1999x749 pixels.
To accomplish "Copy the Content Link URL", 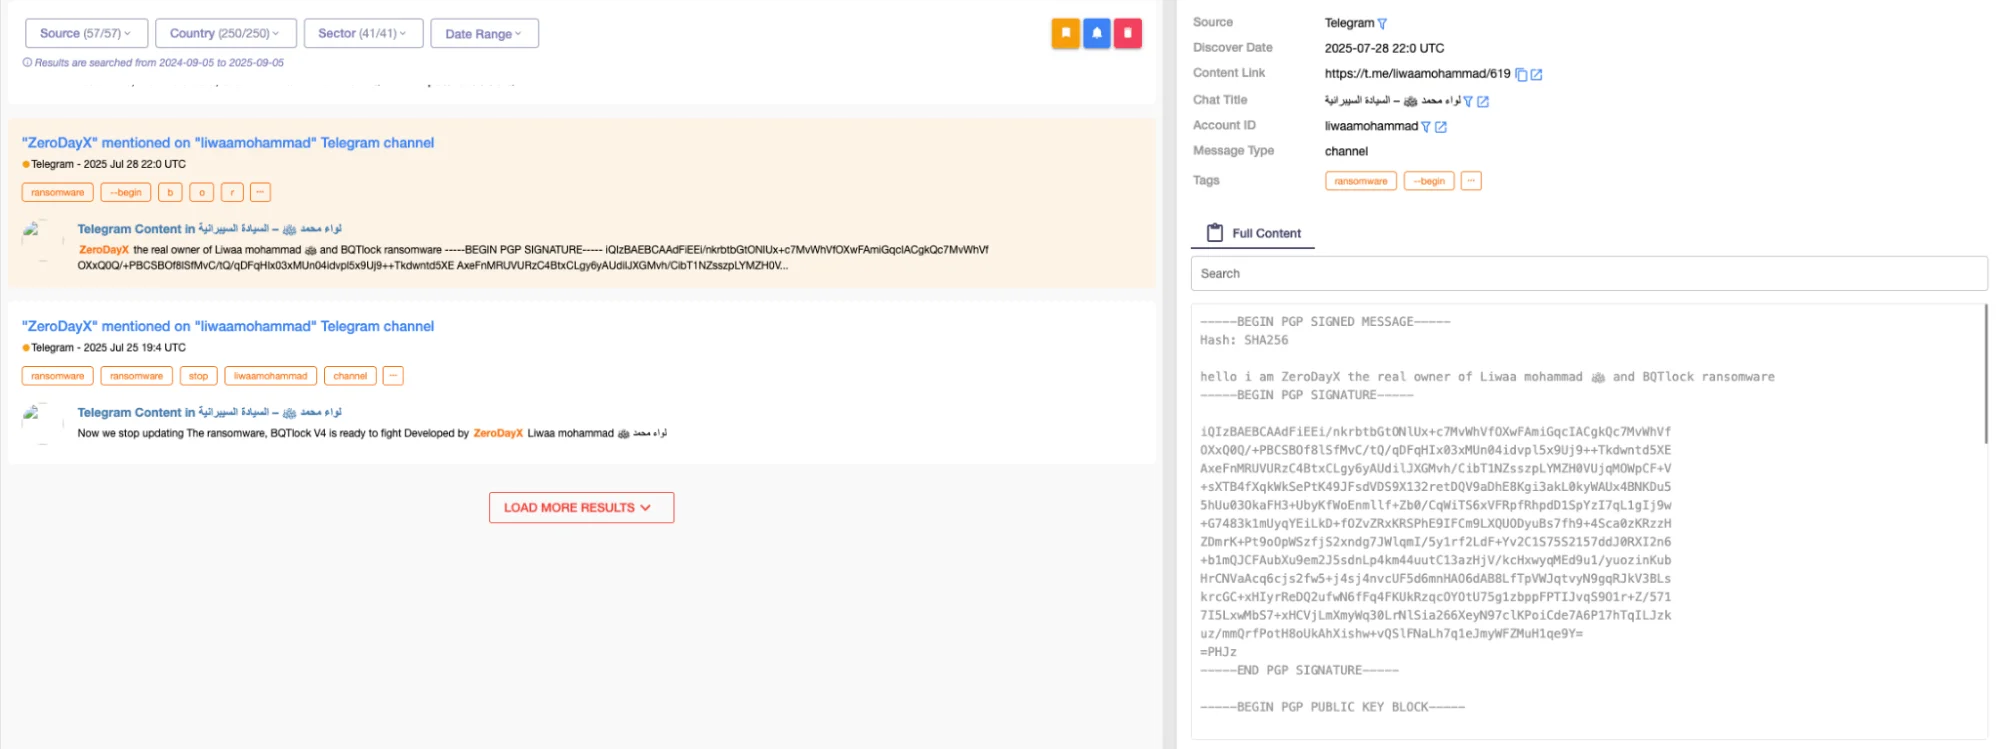I will point(1521,74).
